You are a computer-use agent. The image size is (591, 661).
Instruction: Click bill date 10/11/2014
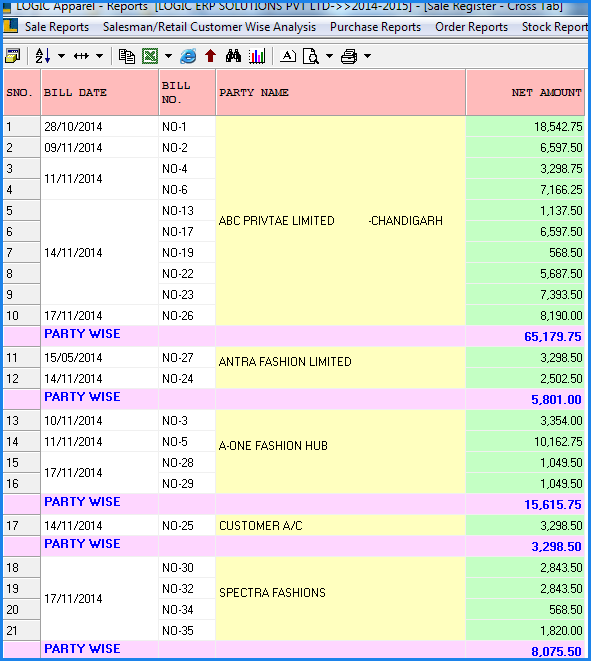click(x=100, y=420)
